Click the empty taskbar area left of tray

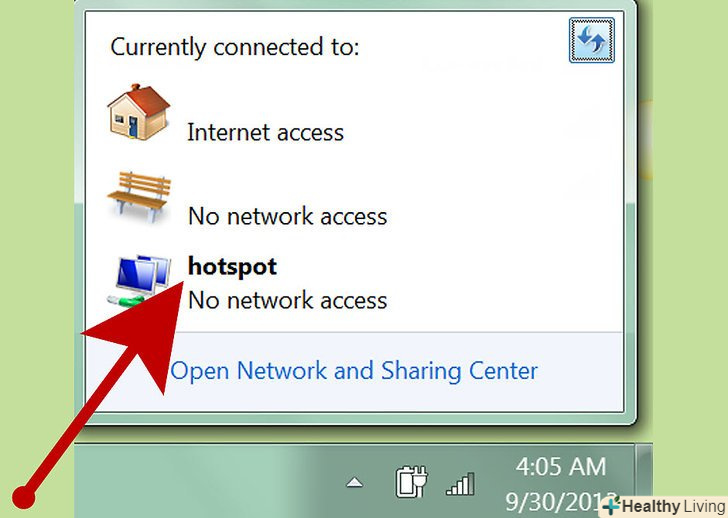pyautogui.click(x=207, y=481)
